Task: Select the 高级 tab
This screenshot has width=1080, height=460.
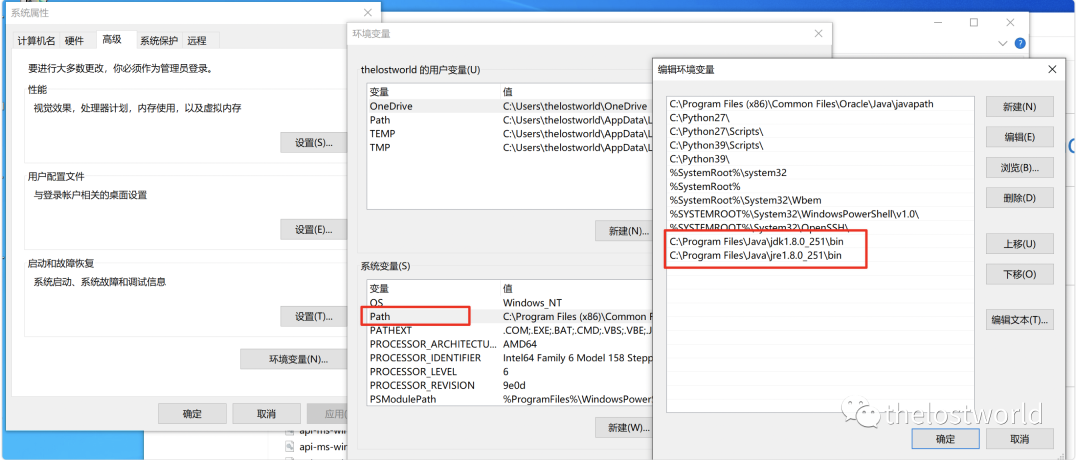Action: pyautogui.click(x=112, y=39)
